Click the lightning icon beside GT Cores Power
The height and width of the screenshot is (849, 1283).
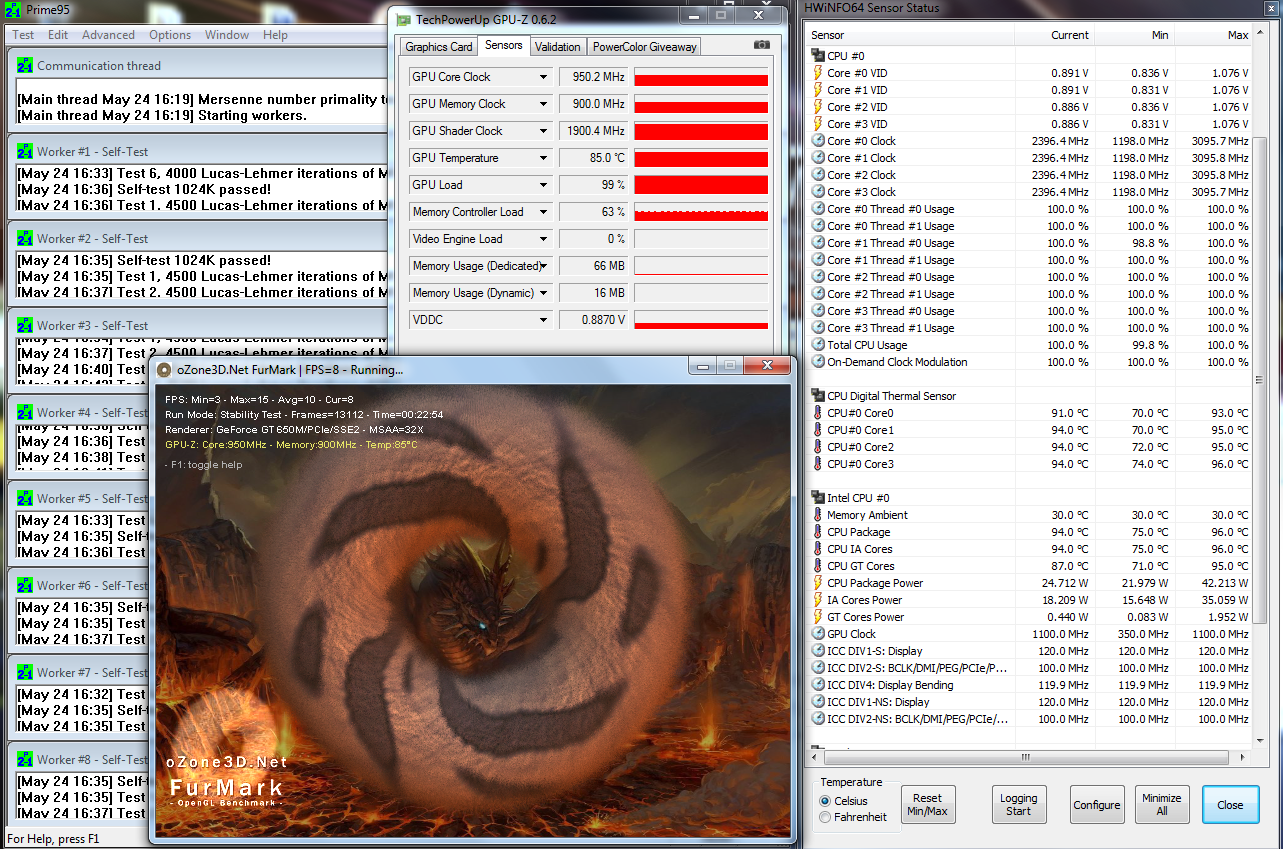pos(818,617)
